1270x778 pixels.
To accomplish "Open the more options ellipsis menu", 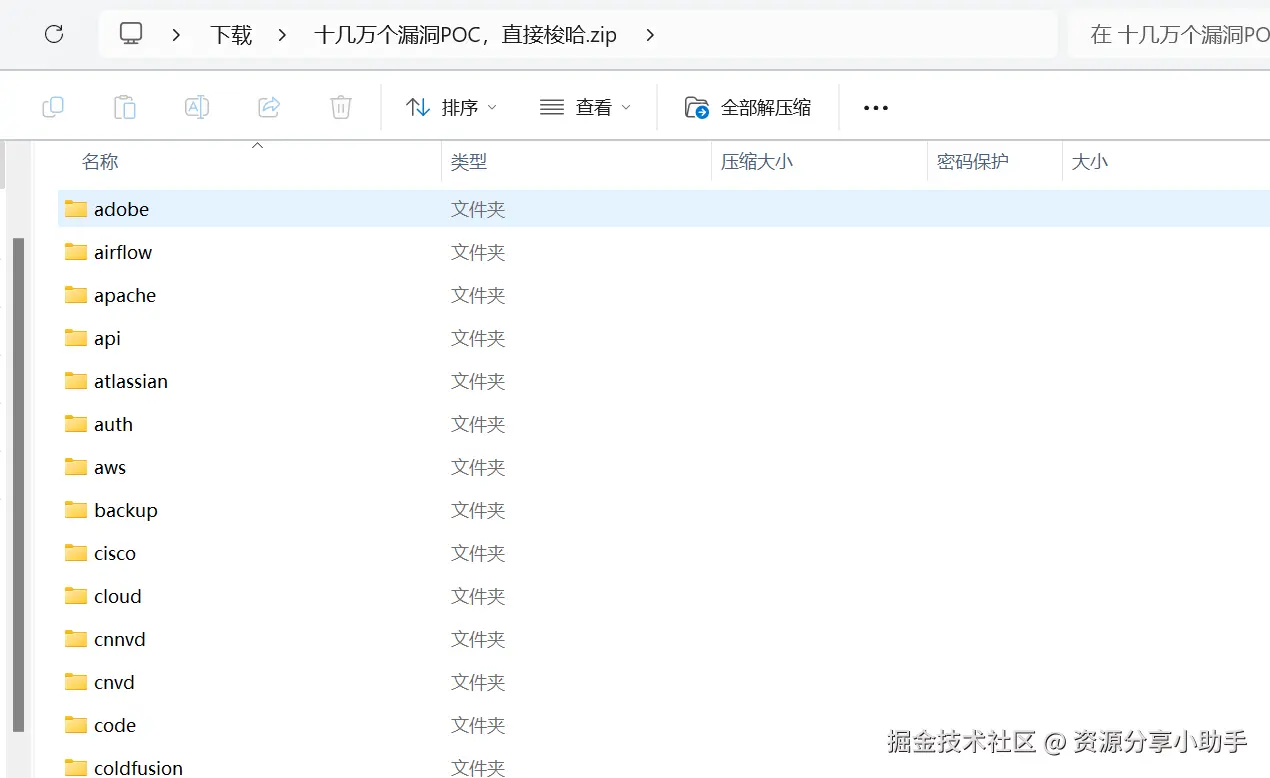I will pyautogui.click(x=876, y=108).
